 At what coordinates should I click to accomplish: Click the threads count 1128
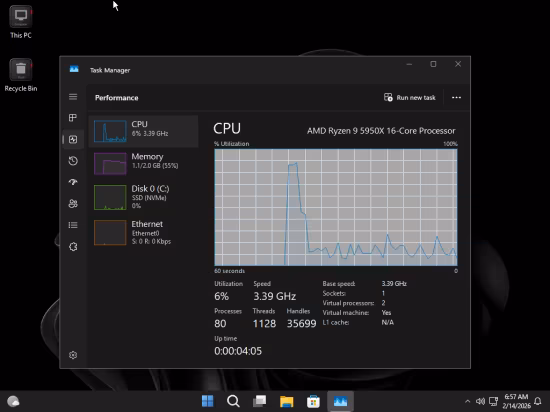click(264, 323)
